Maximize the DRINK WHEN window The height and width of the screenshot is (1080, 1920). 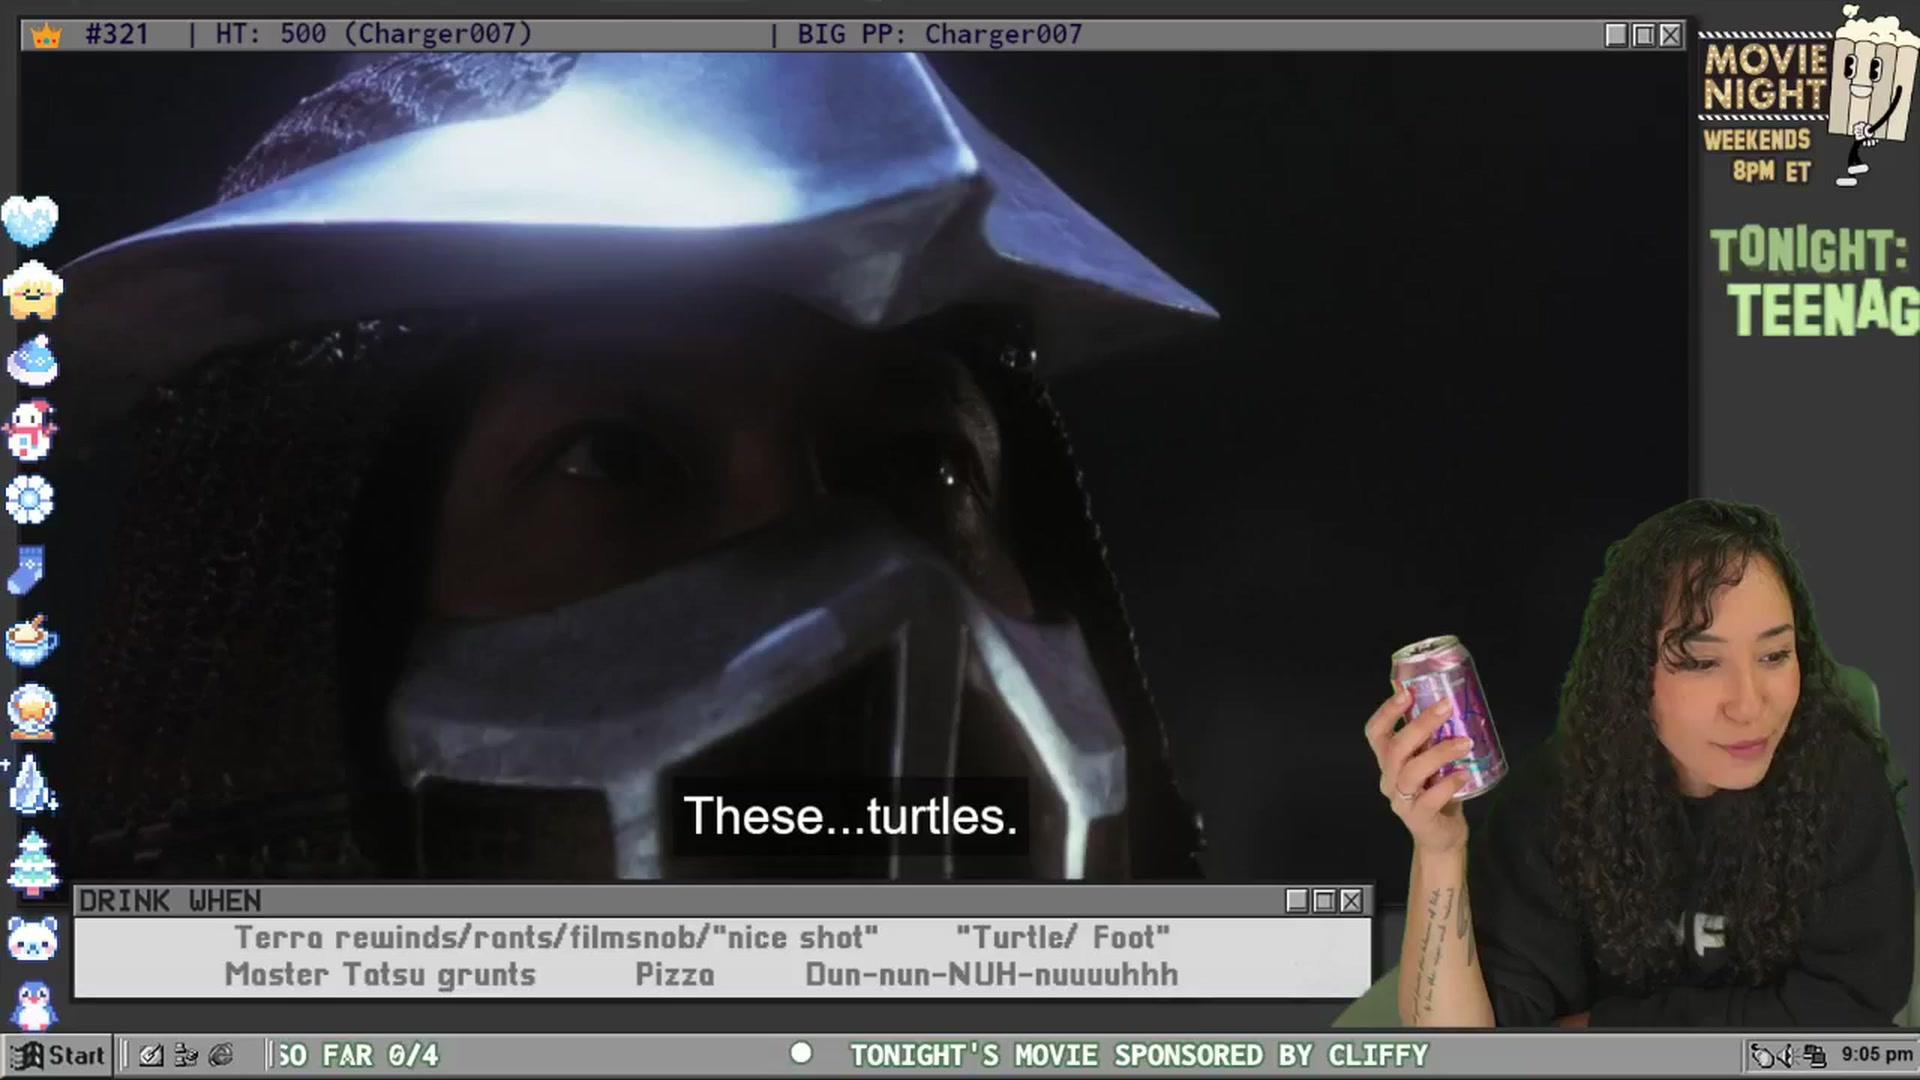click(1324, 901)
